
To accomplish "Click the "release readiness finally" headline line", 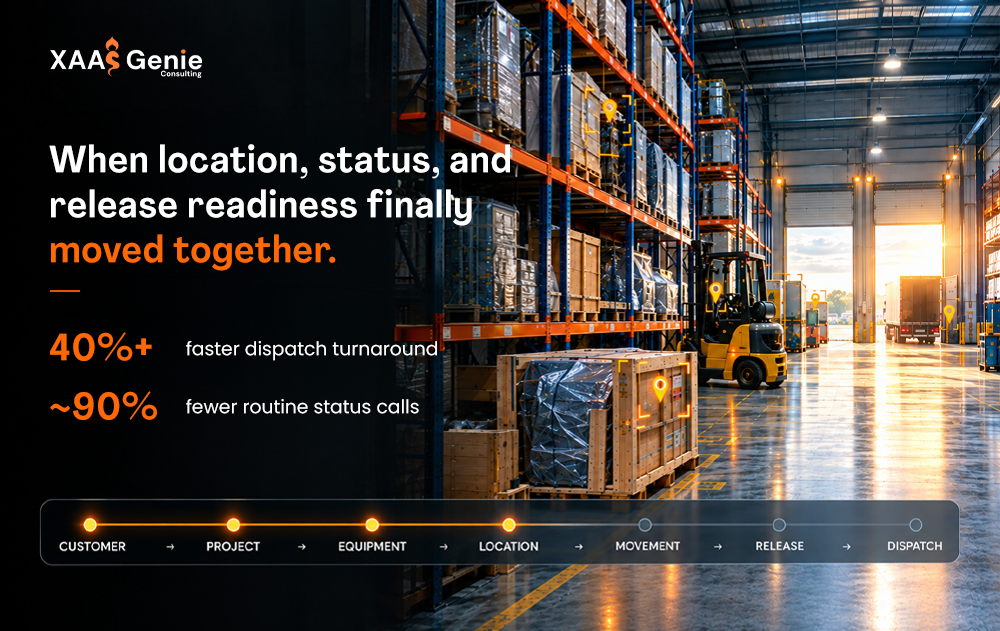I will point(261,205).
